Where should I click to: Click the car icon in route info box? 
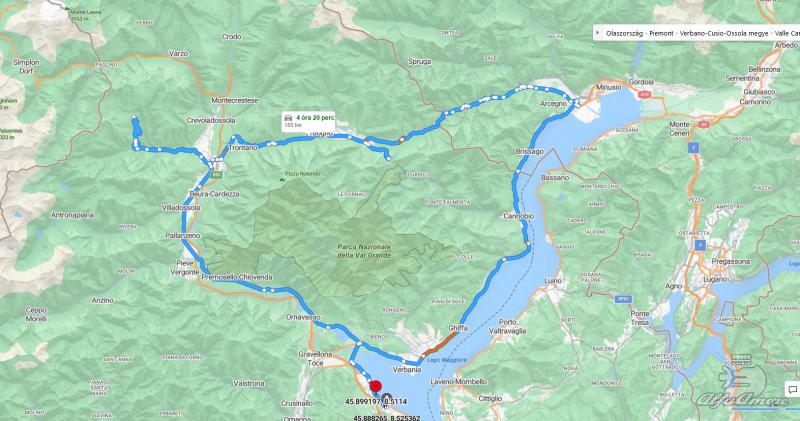pos(288,118)
